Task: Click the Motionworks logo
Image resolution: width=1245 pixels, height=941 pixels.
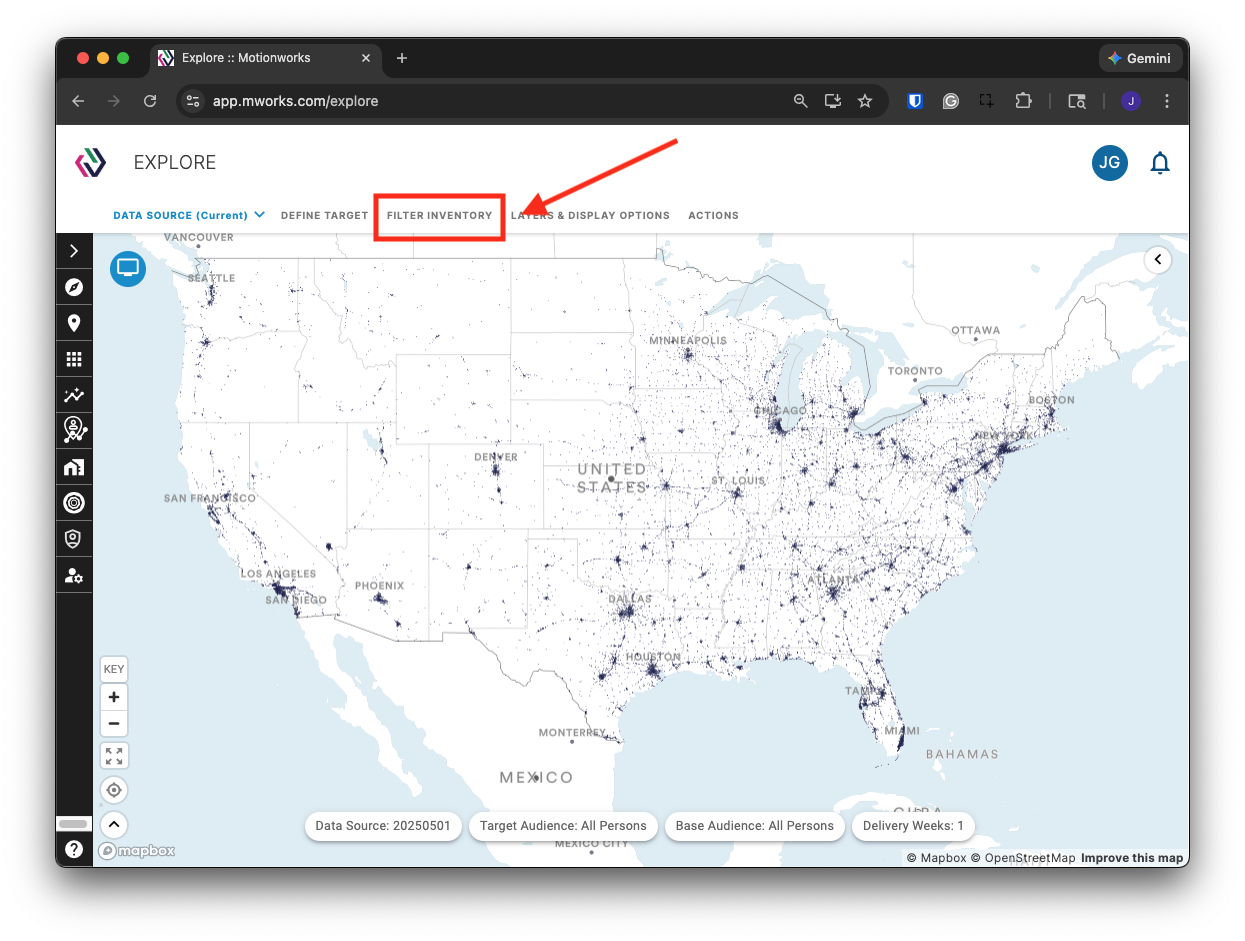Action: pos(91,163)
